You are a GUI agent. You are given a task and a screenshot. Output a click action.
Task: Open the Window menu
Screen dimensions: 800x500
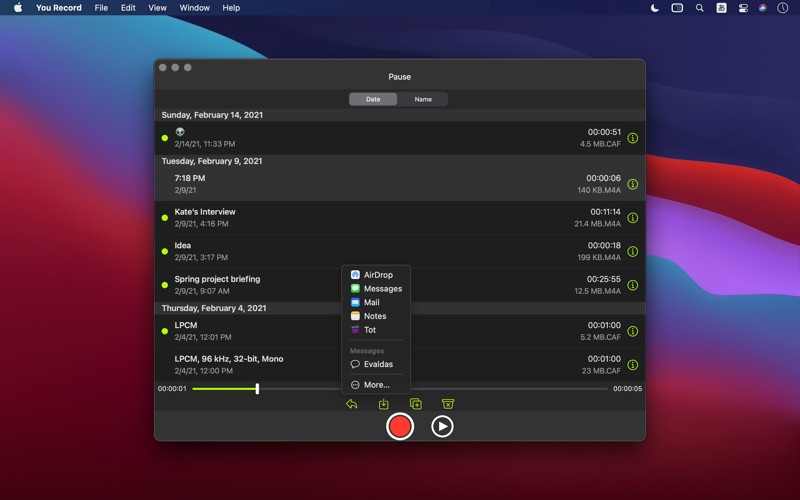coord(194,8)
